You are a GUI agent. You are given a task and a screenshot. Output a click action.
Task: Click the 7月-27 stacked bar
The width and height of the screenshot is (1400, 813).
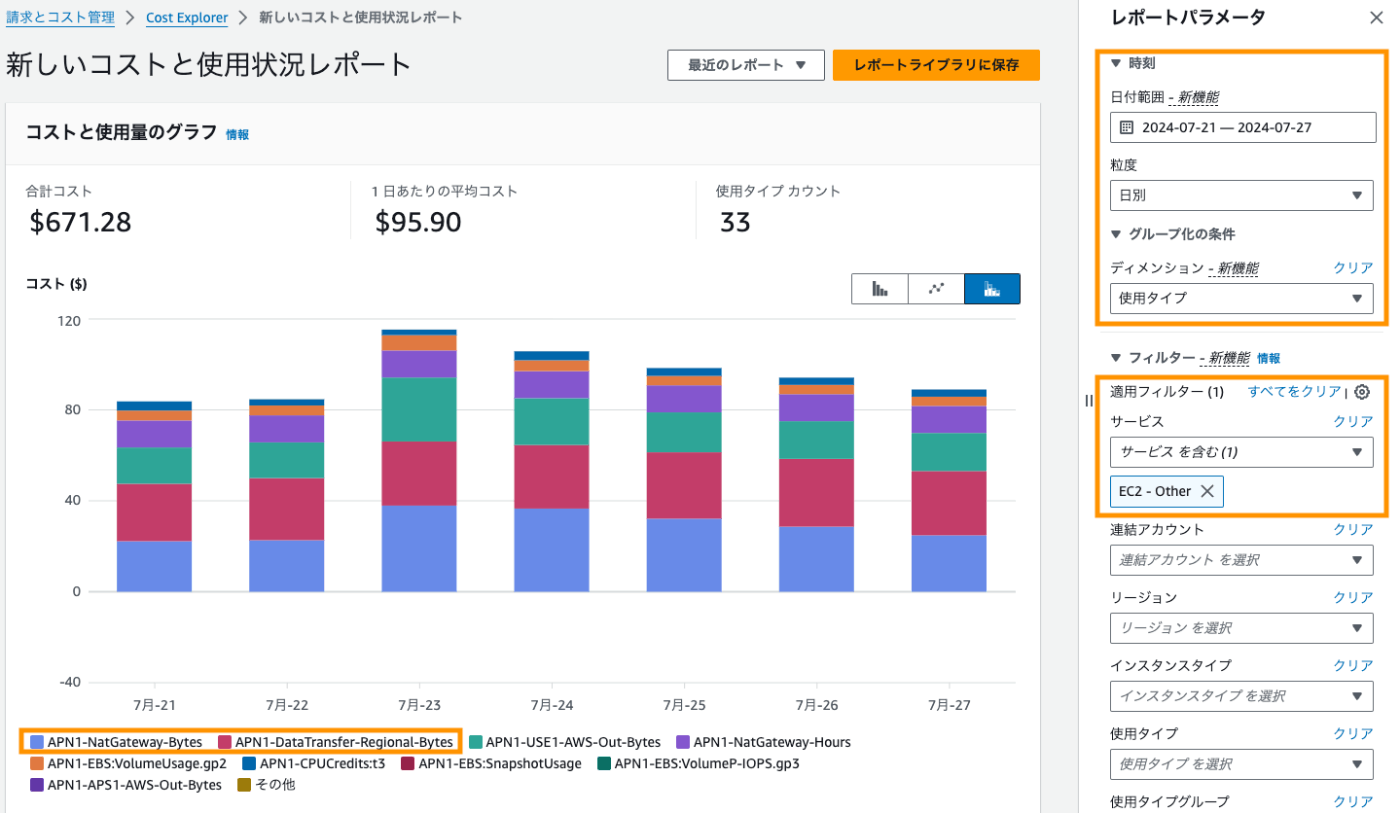[949, 490]
